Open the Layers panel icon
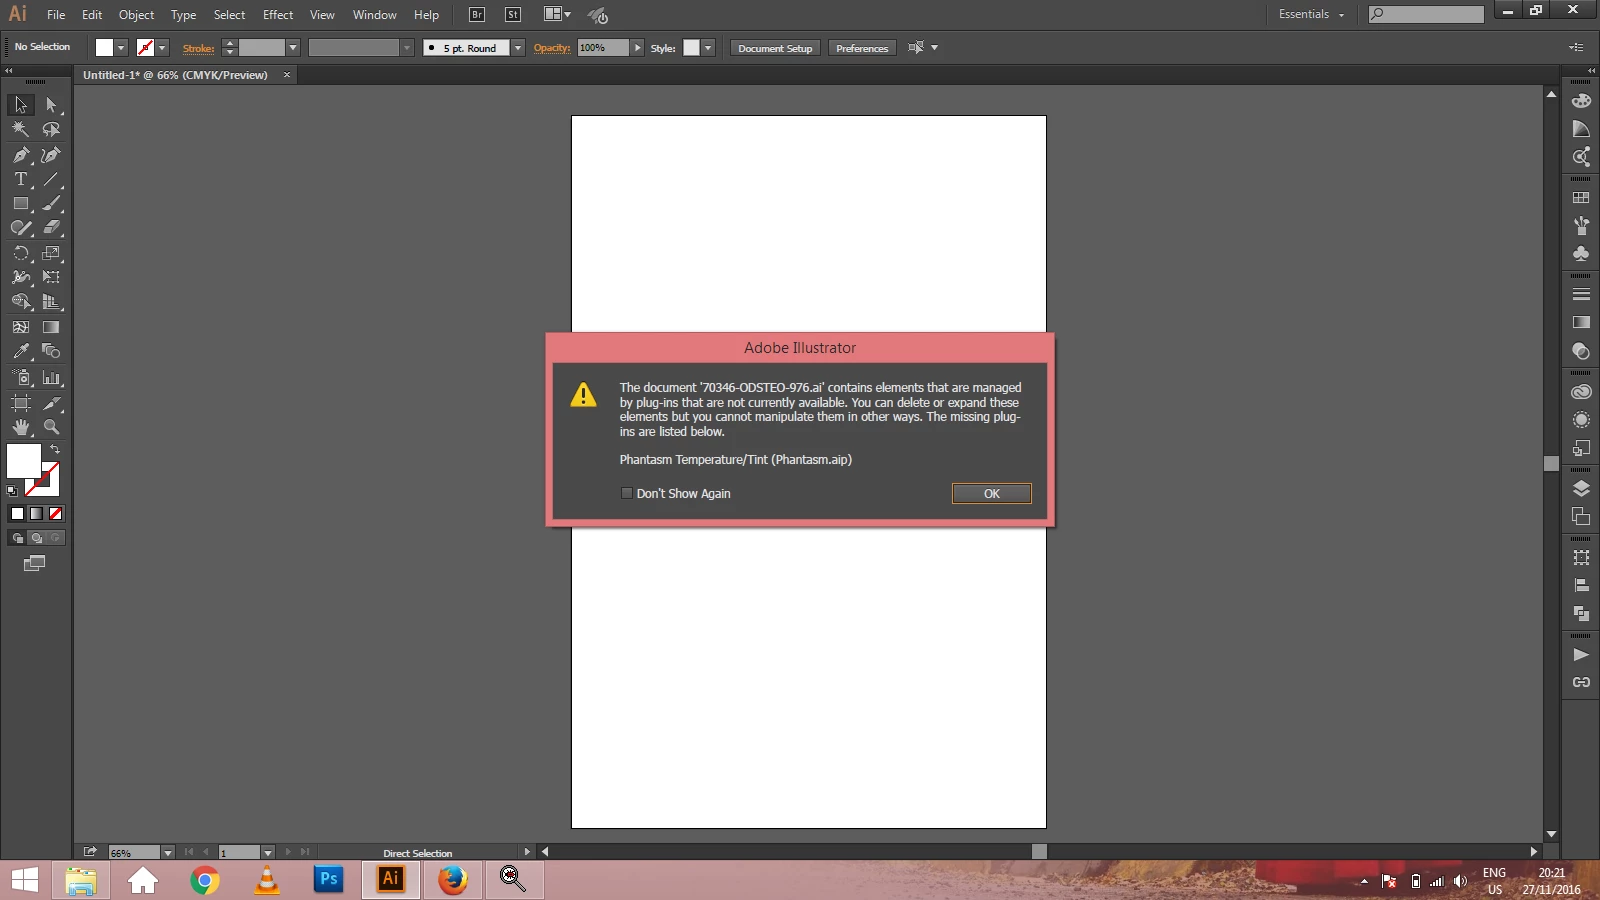The width and height of the screenshot is (1600, 900). tap(1581, 489)
